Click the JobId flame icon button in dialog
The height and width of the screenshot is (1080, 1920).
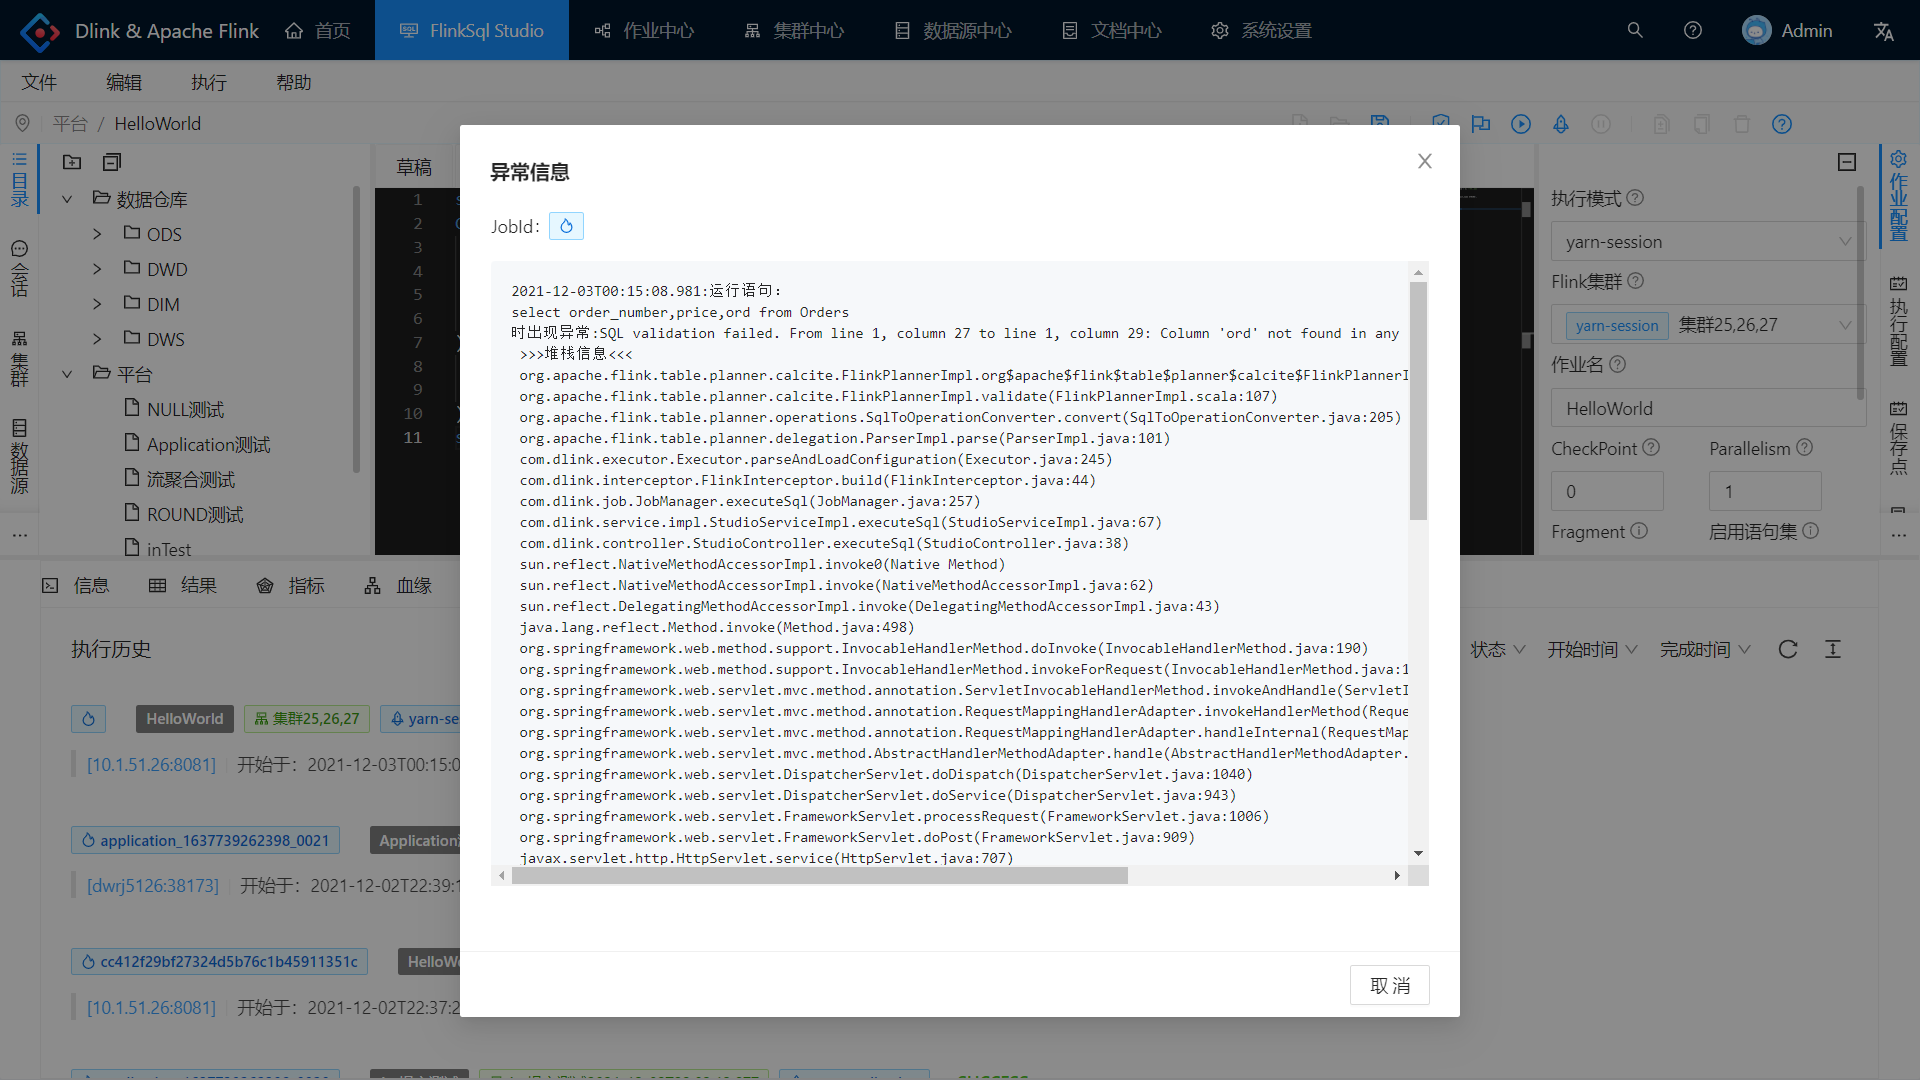[566, 226]
